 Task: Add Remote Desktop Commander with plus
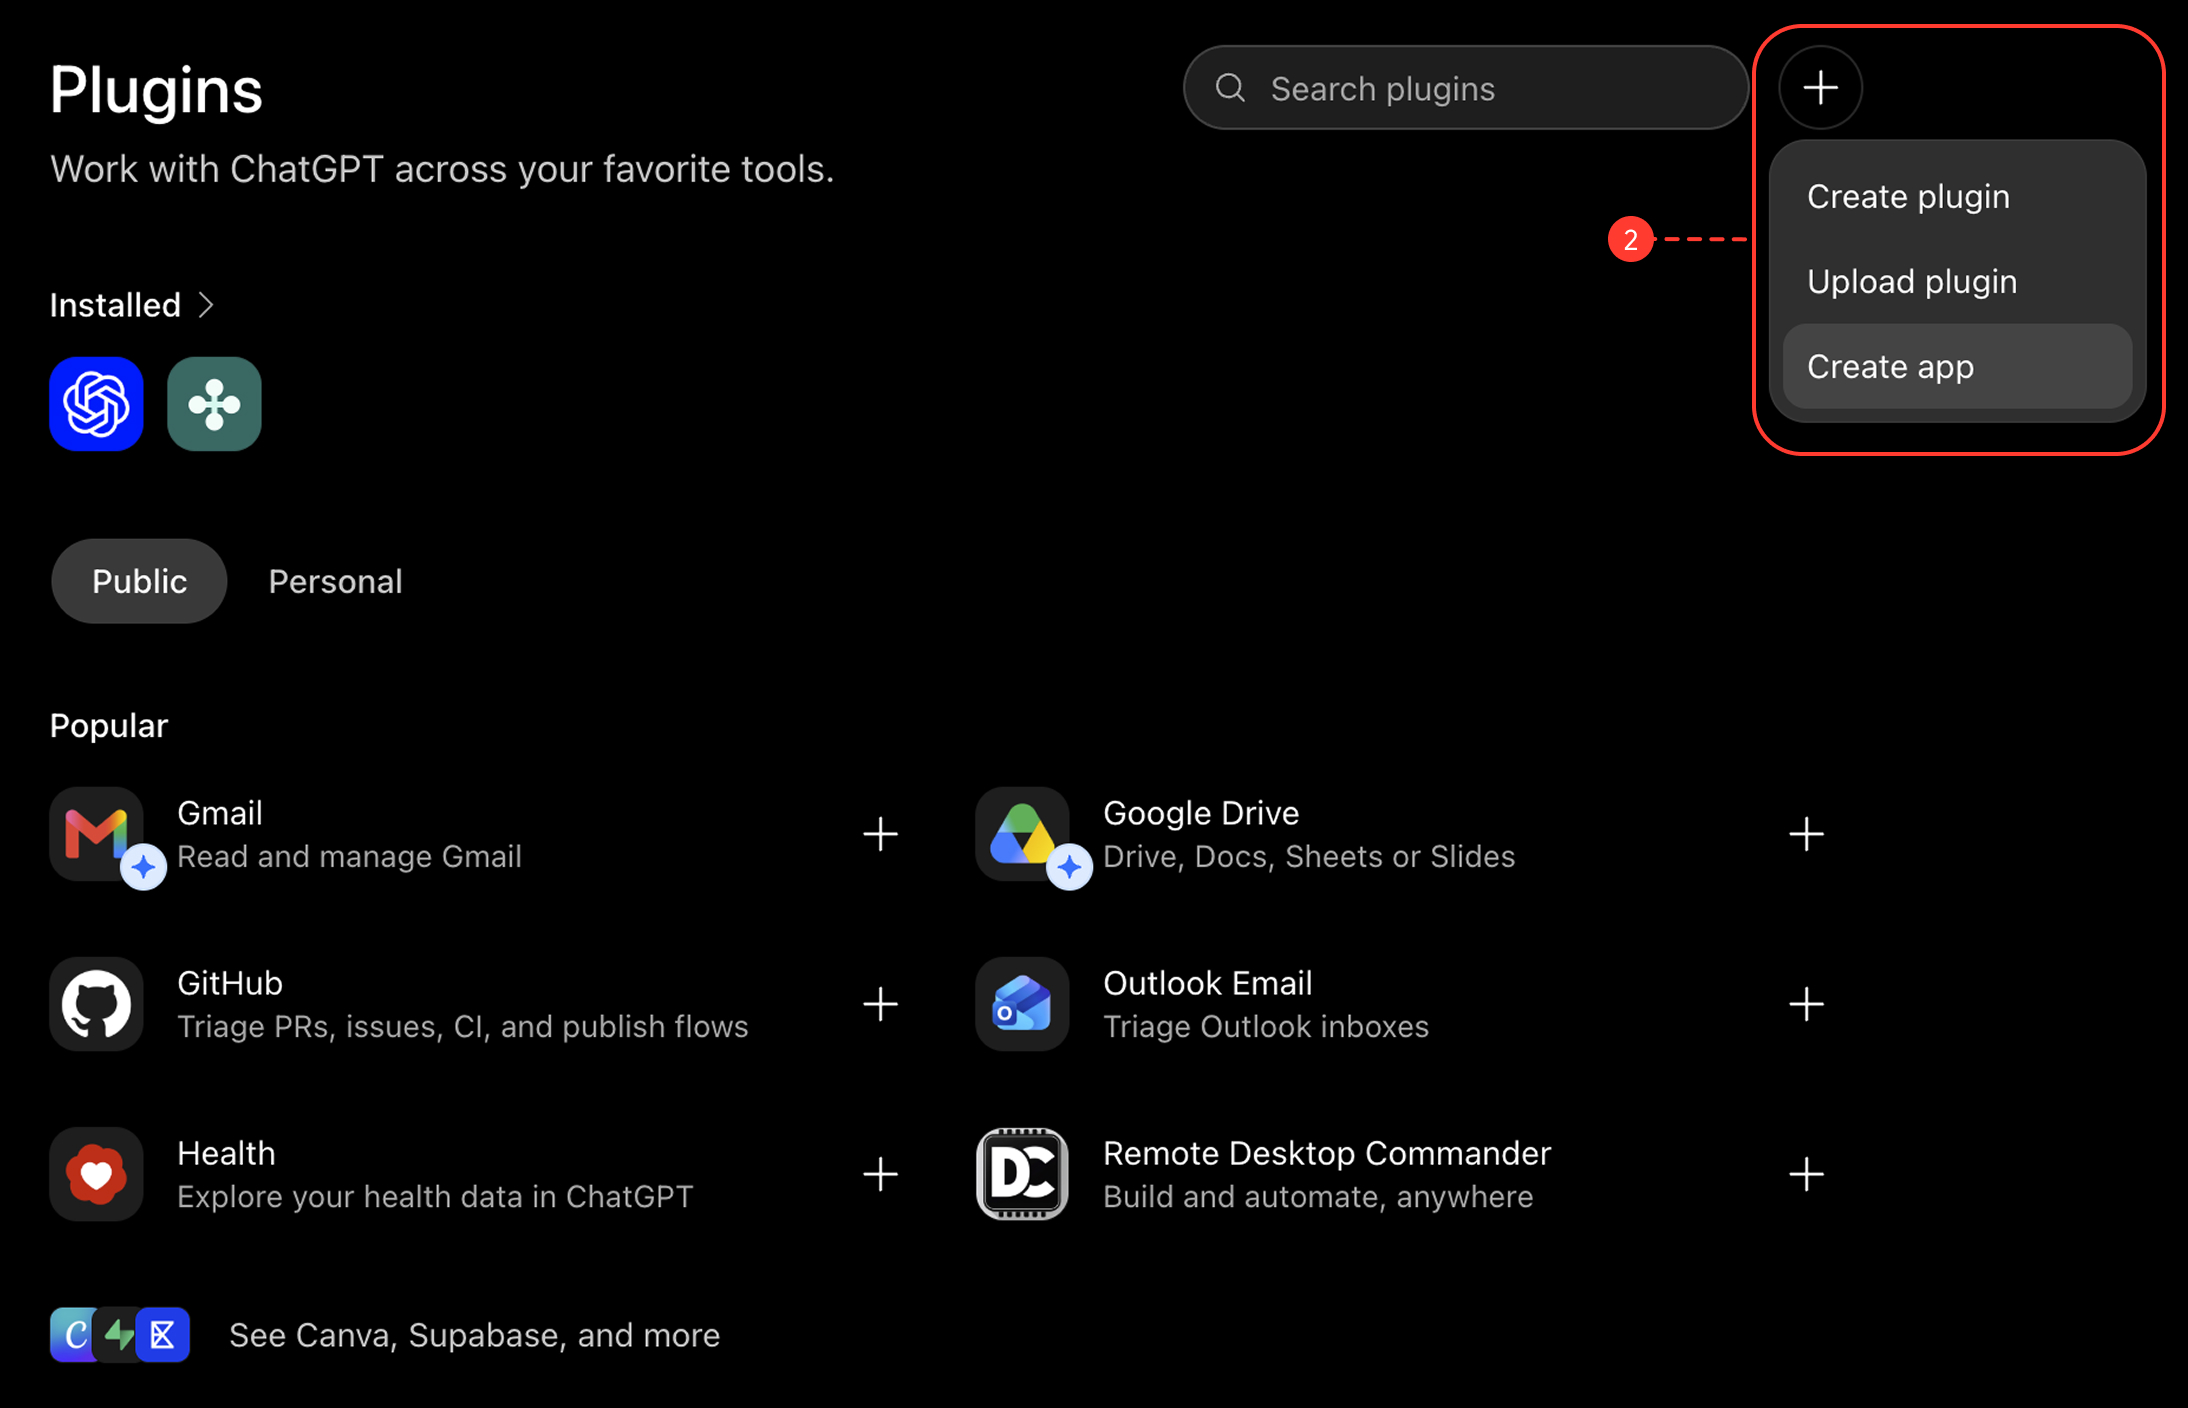point(1806,1174)
